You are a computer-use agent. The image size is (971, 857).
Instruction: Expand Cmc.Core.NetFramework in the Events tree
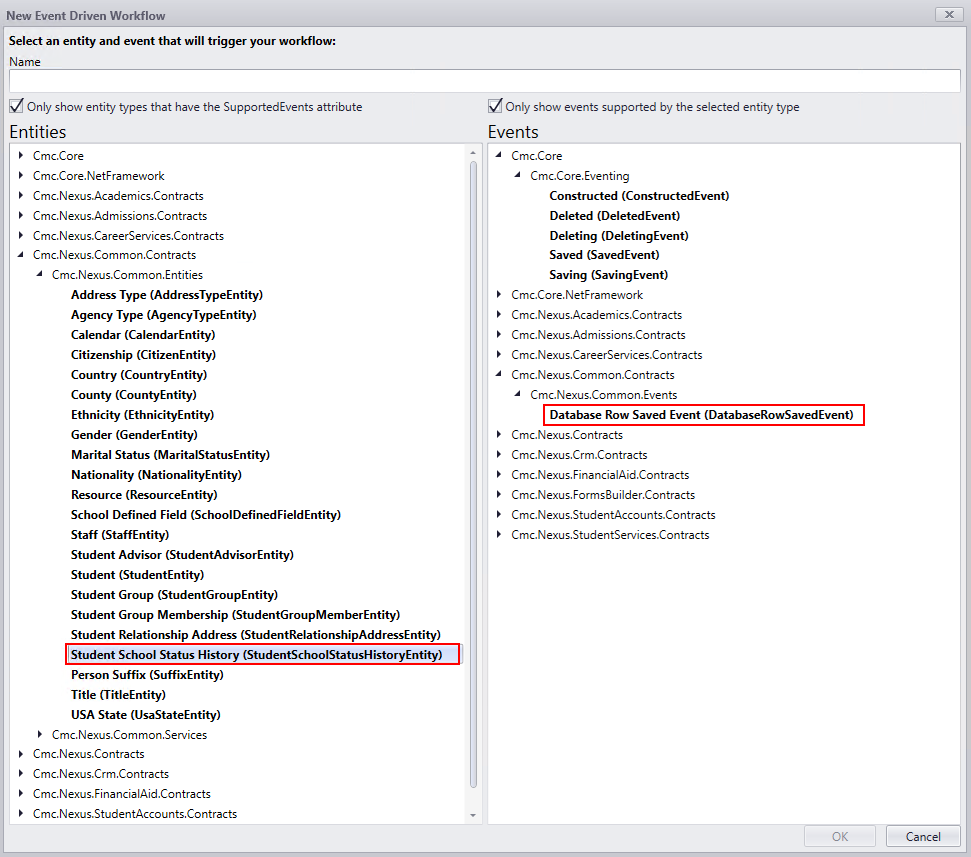(499, 295)
